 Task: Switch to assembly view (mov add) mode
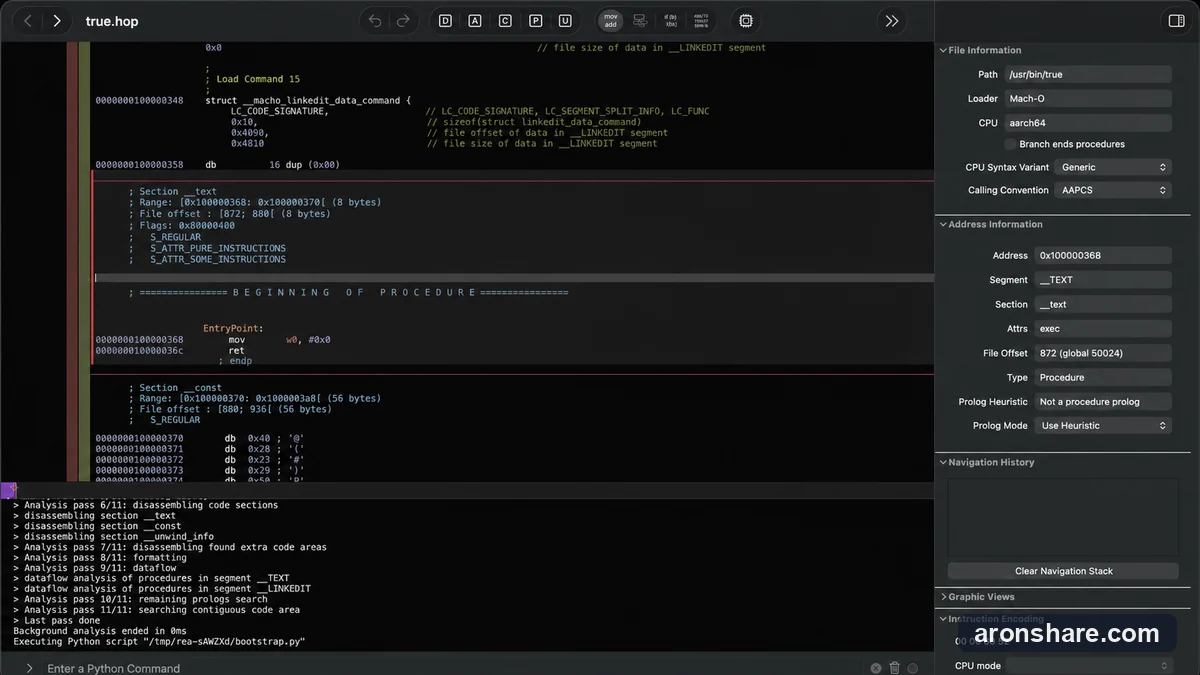611,21
